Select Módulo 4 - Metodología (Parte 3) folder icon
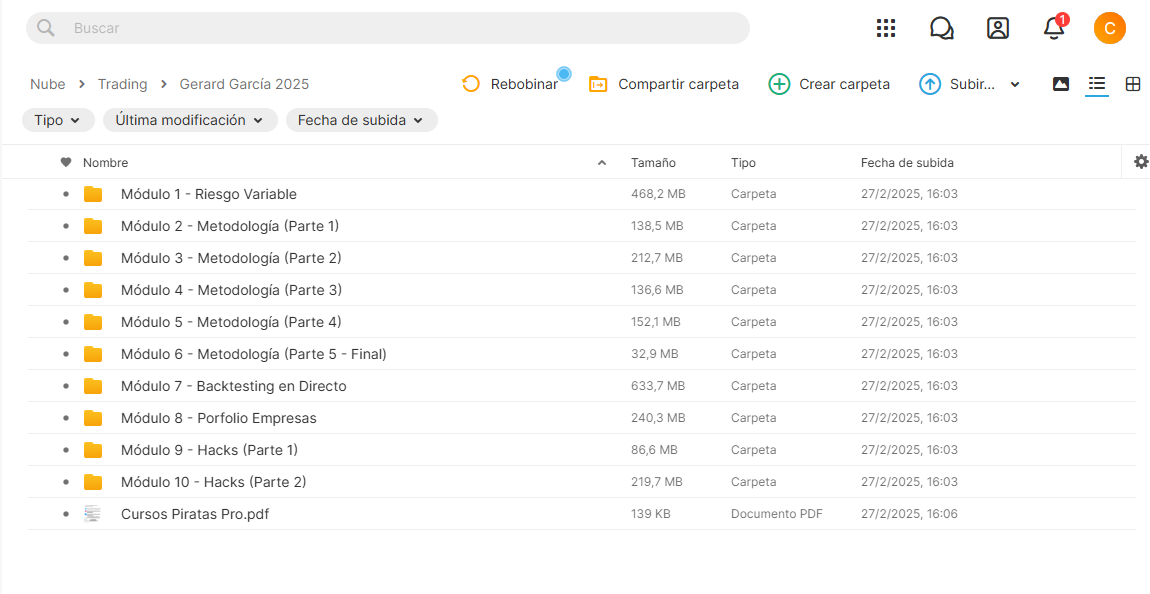The height and width of the screenshot is (594, 1150). click(x=93, y=290)
